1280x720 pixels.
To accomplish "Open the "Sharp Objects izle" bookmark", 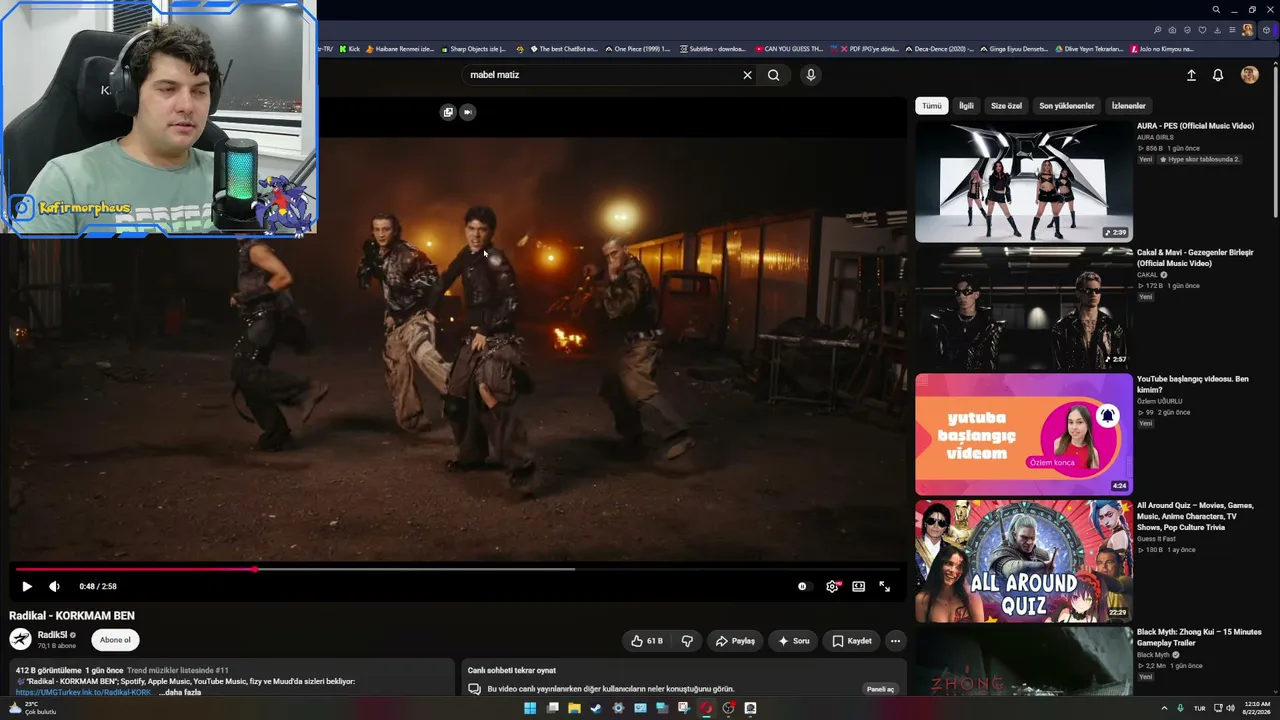I will pyautogui.click(x=473, y=49).
